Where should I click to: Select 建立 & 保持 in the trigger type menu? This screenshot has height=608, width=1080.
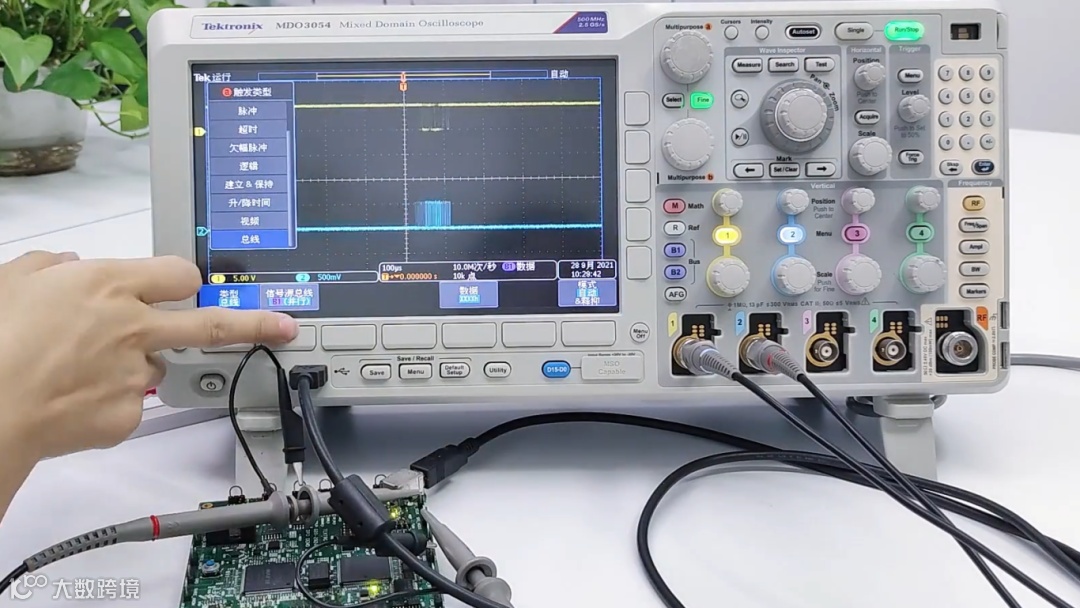[x=249, y=185]
